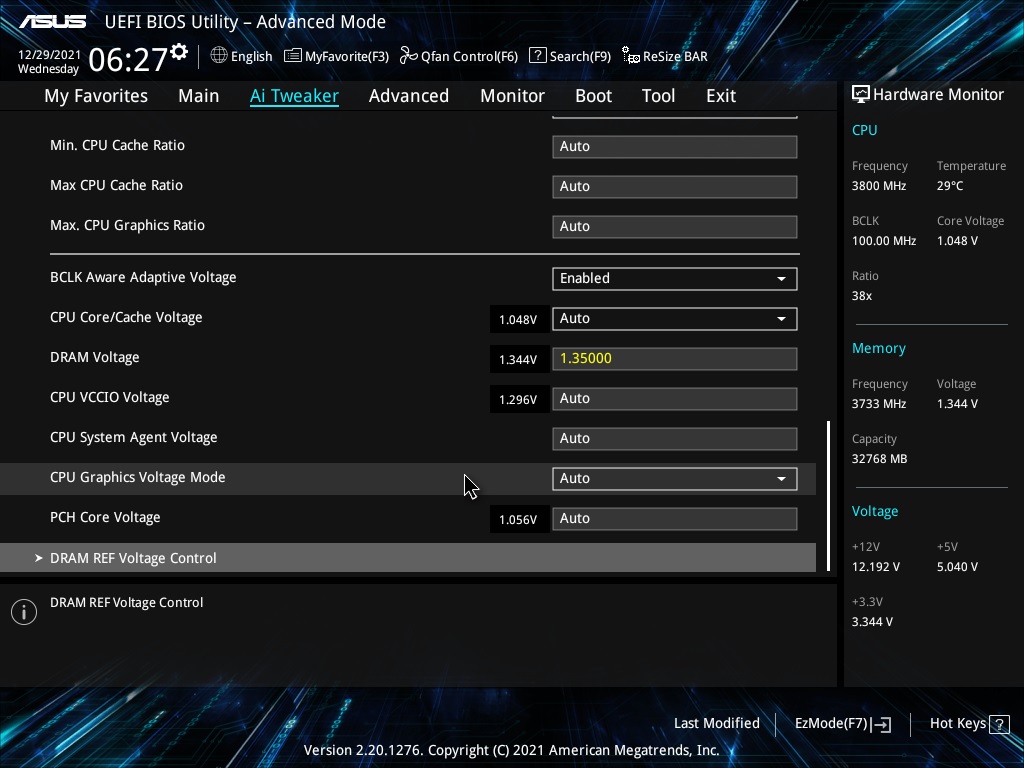This screenshot has height=768, width=1024.
Task: Click the 32768 MB capacity value
Action: 880,458
